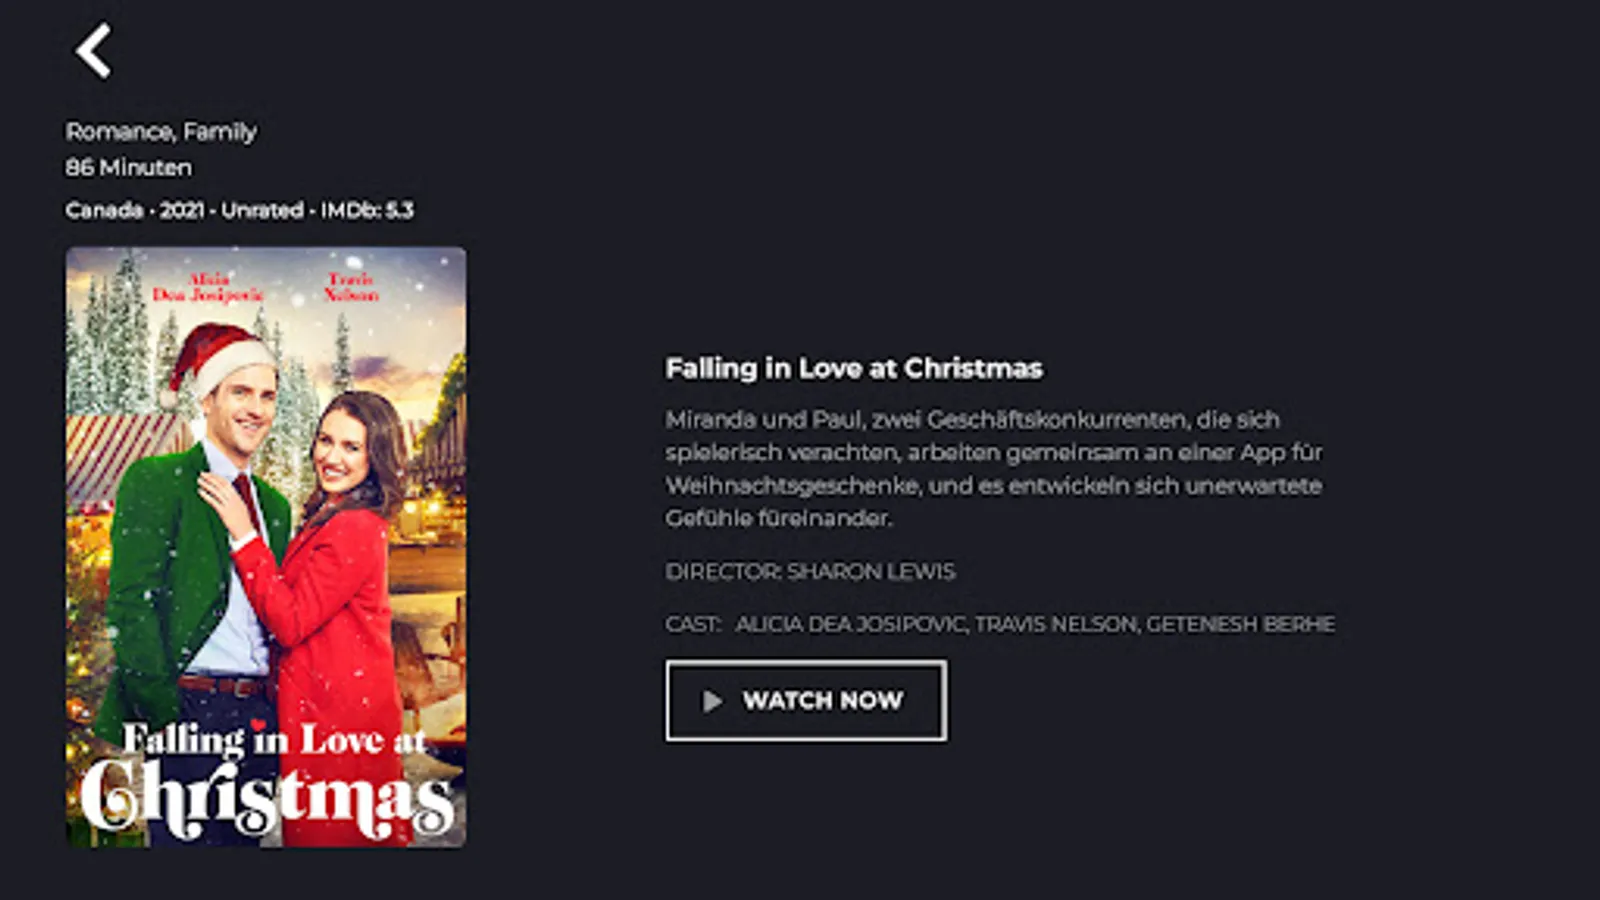Select the movie title Falling in Love at Christmas
Viewport: 1600px width, 900px height.
(x=854, y=368)
